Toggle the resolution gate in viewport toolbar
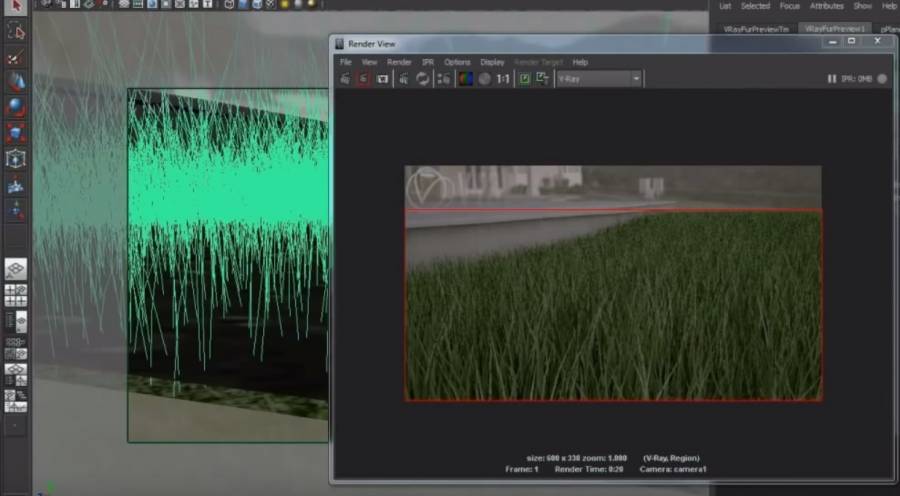The height and width of the screenshot is (496, 900). 152,4
